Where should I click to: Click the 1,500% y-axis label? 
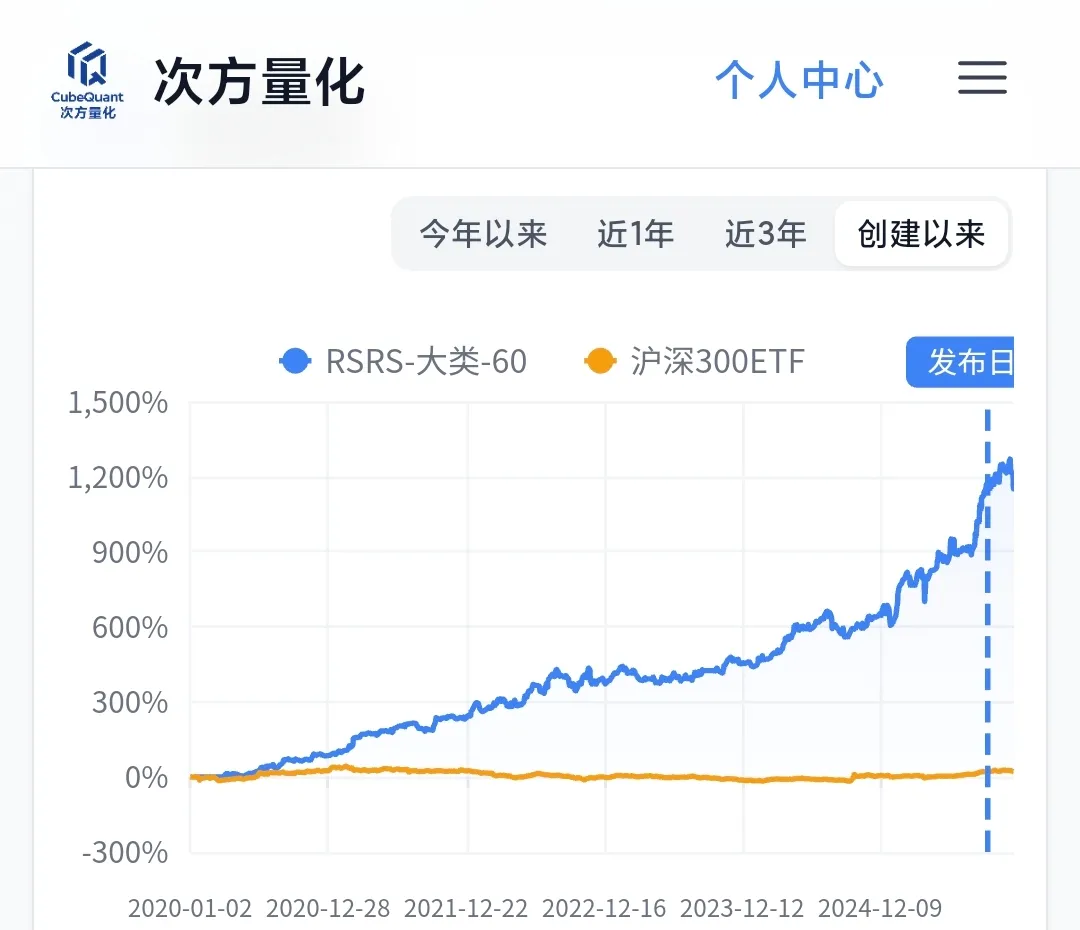117,403
